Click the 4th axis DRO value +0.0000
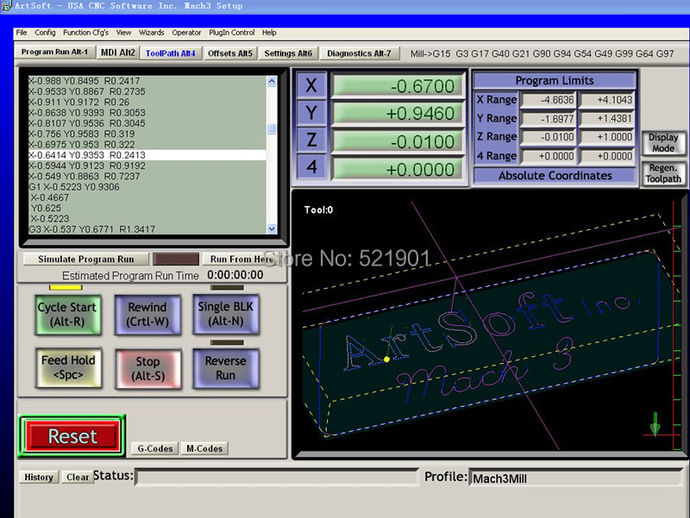This screenshot has height=518, width=690. tap(398, 169)
